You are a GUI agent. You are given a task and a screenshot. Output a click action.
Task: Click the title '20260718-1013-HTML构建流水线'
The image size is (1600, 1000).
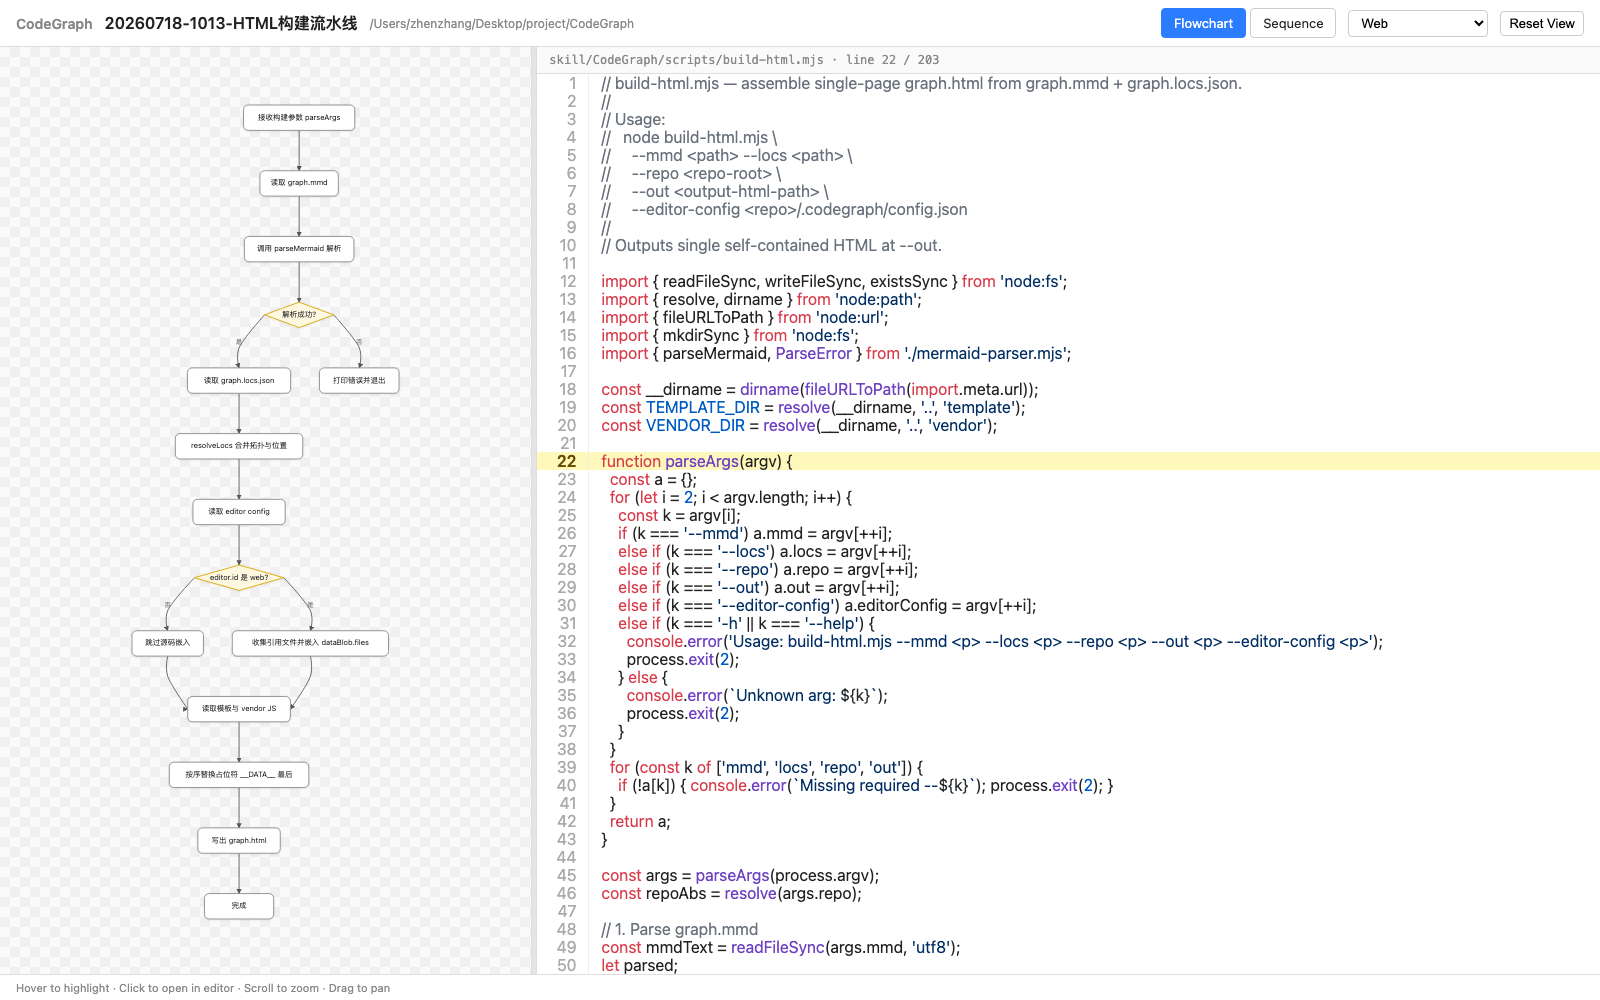231,23
